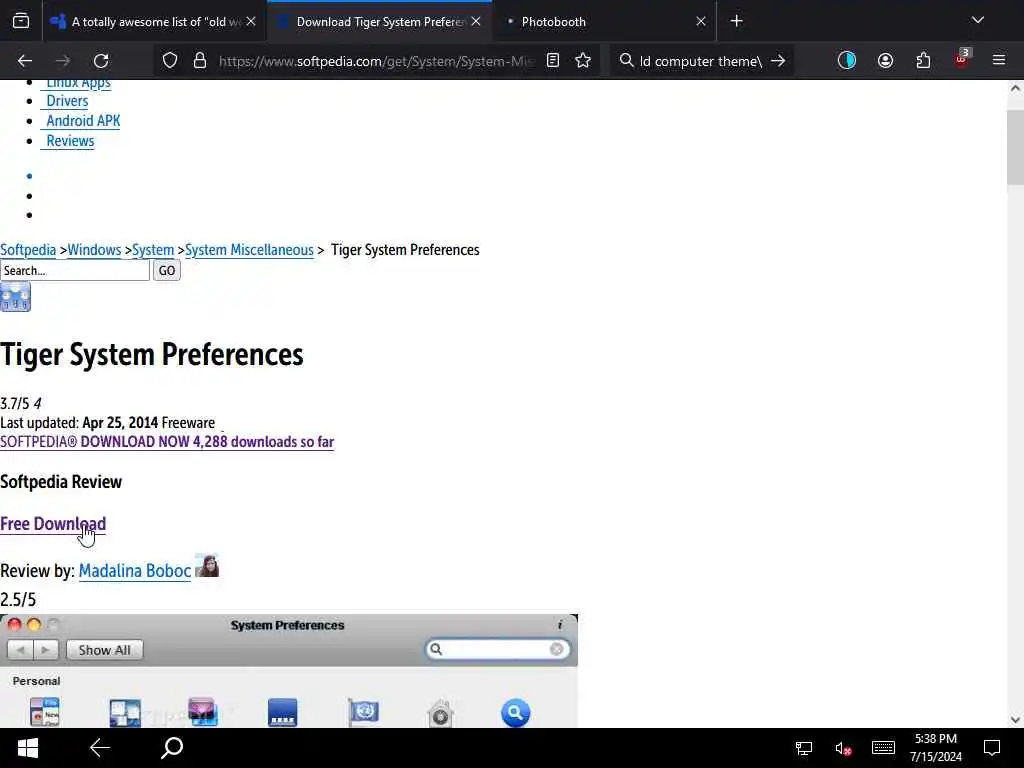Click the Tiger System Preferences app icon
1024x768 pixels.
click(15, 297)
